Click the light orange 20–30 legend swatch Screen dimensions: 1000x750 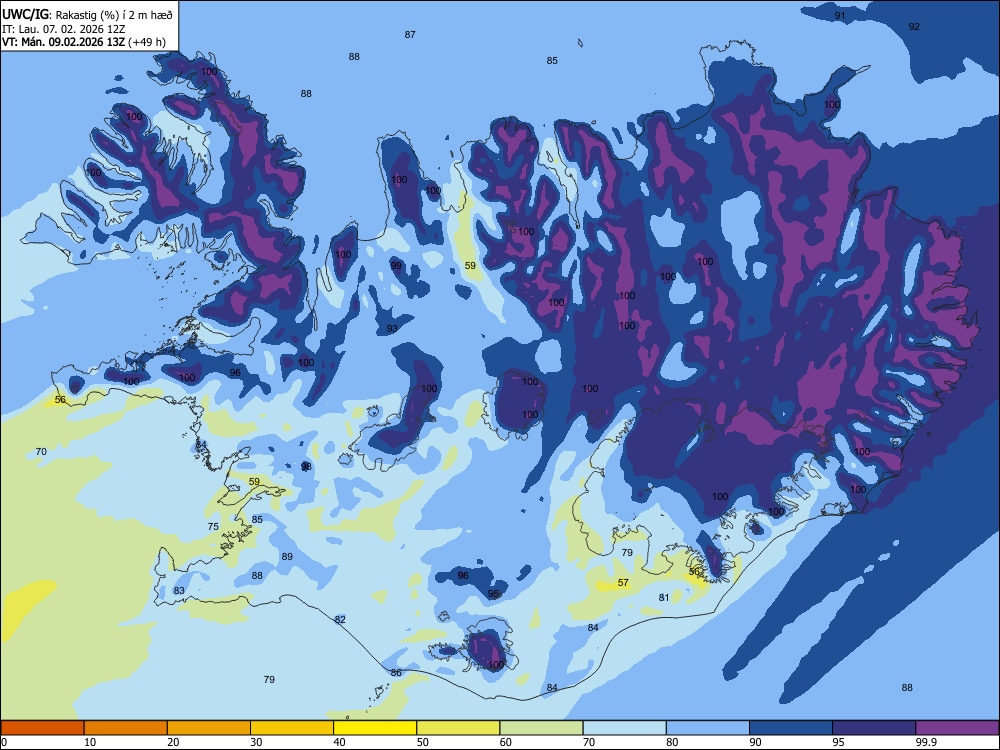[209, 728]
